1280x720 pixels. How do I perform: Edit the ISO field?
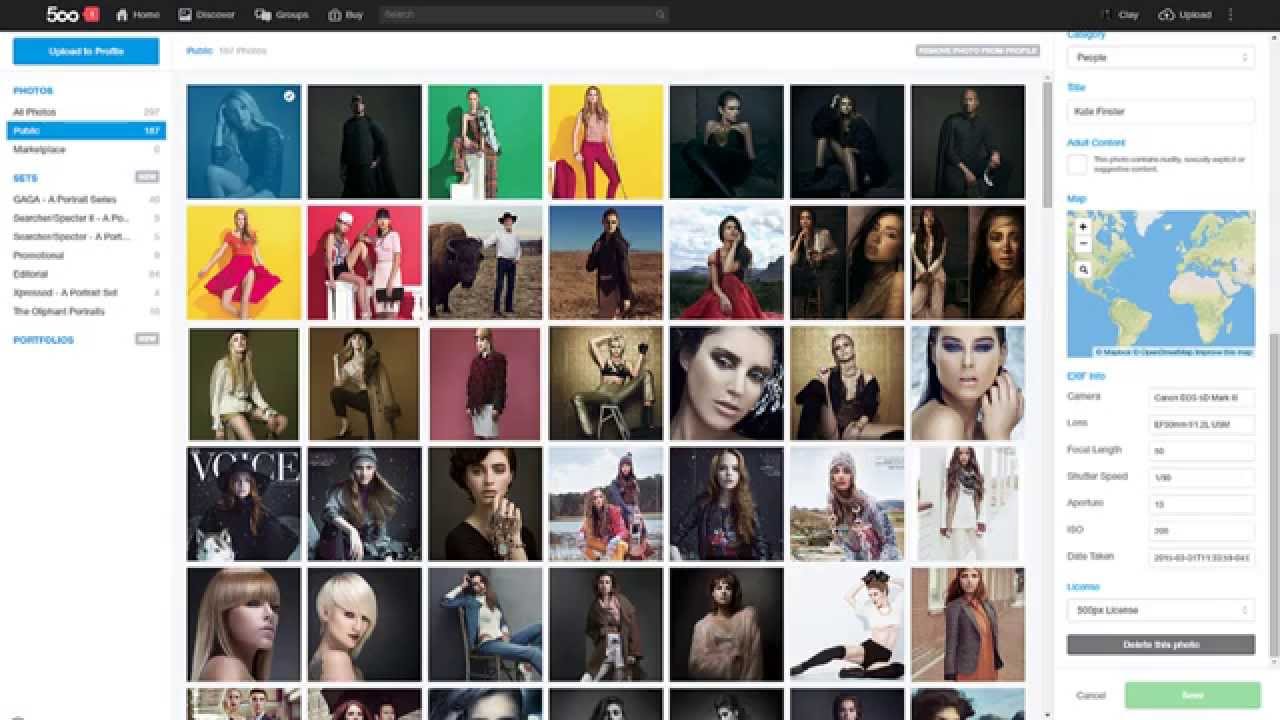[x=1201, y=531]
